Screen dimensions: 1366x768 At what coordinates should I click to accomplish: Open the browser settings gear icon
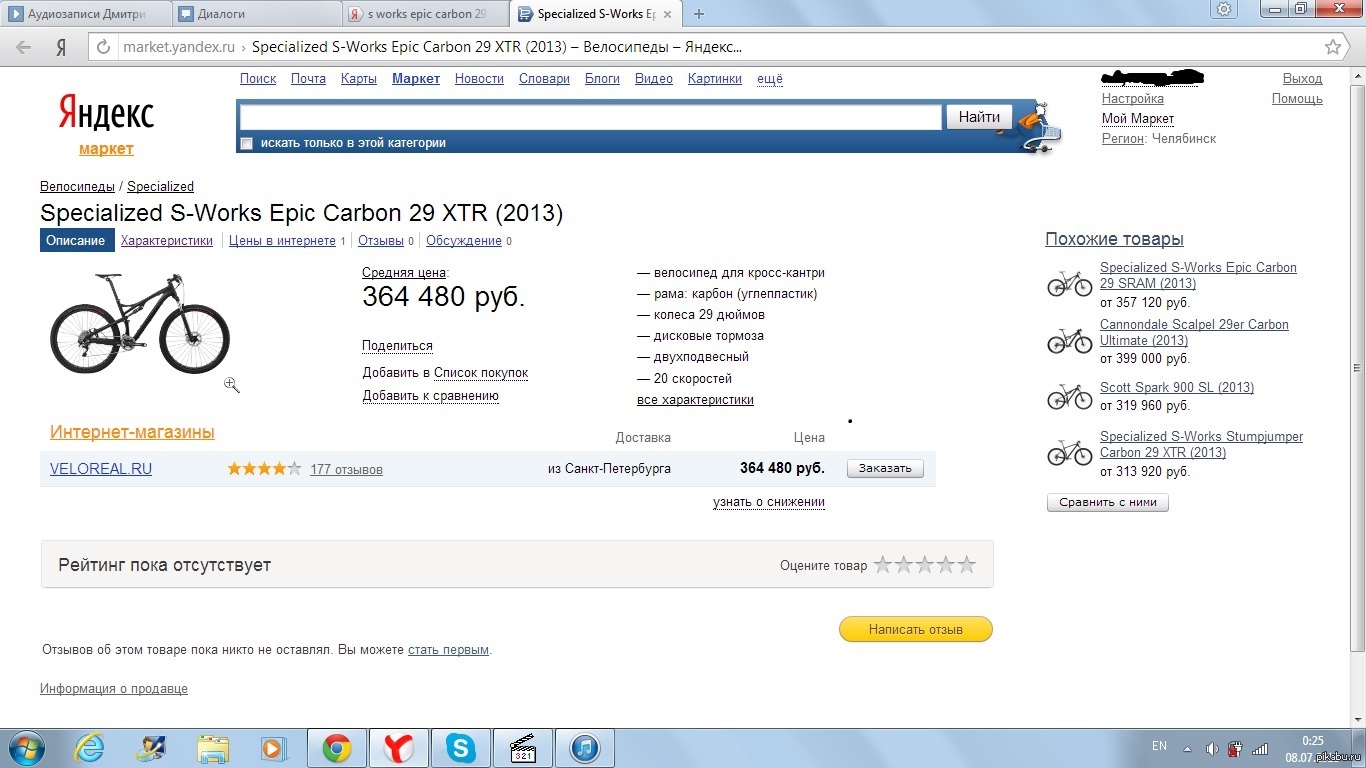point(1225,9)
